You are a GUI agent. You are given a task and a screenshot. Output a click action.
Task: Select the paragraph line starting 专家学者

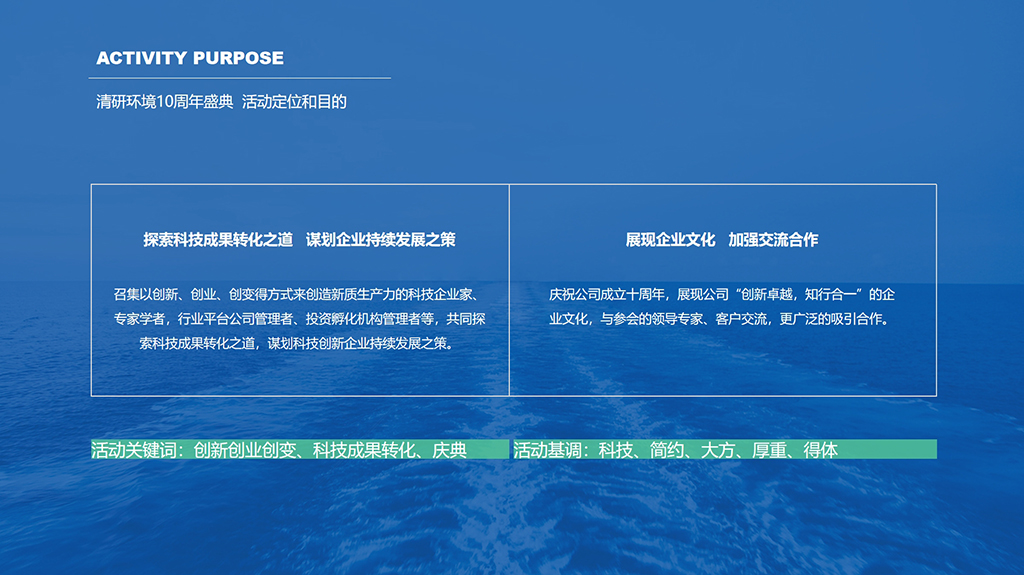click(300, 320)
